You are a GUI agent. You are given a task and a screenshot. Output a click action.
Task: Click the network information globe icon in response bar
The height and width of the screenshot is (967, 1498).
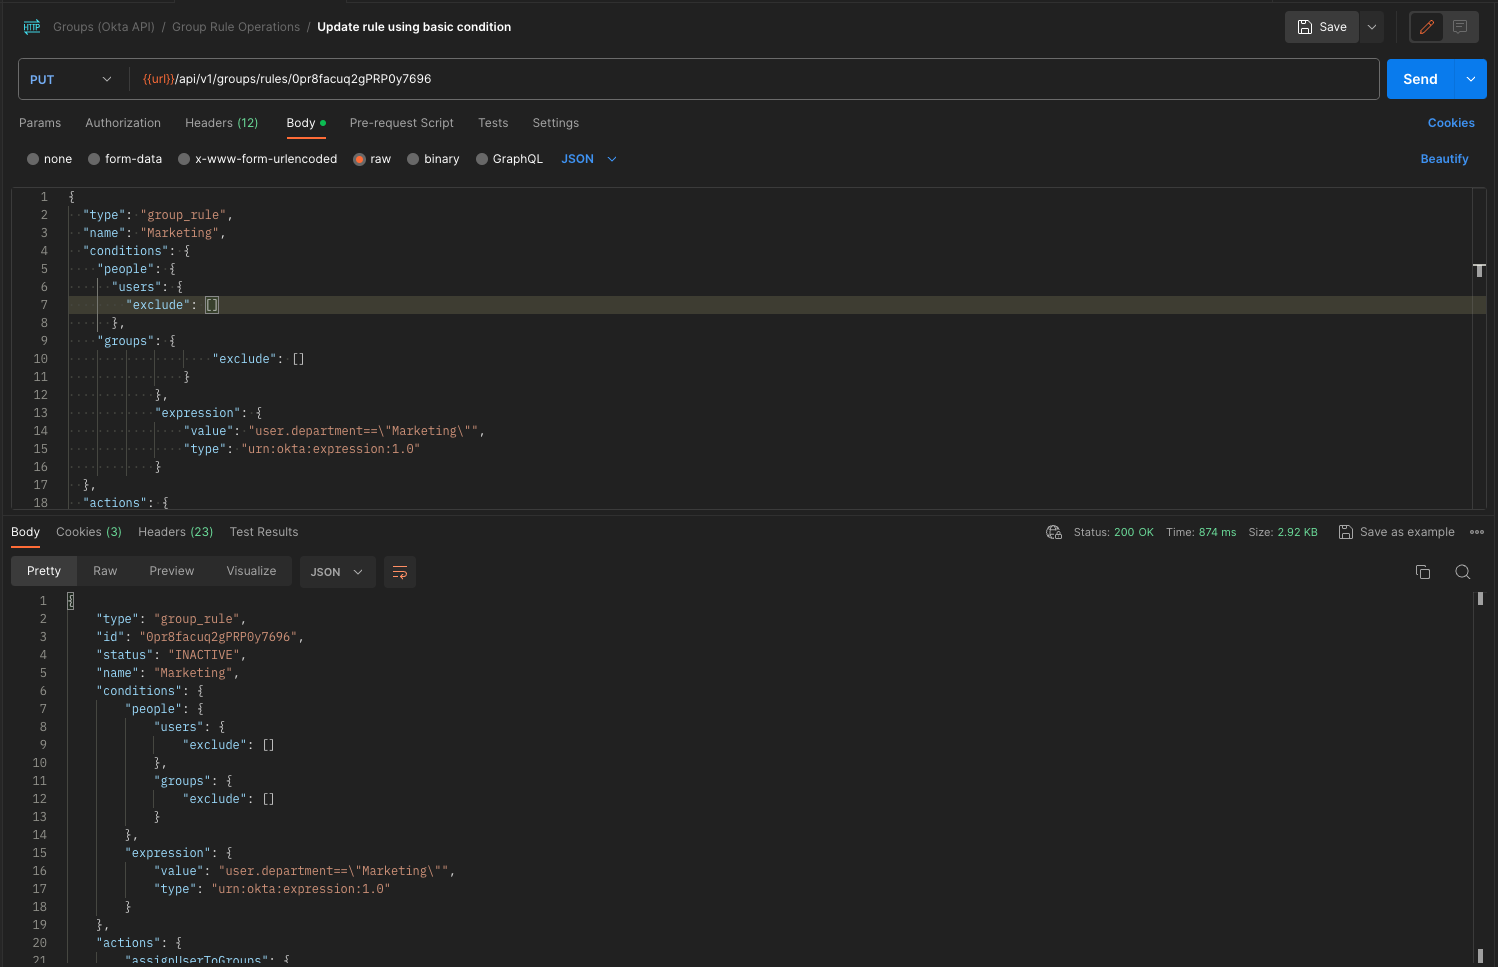[x=1054, y=532]
